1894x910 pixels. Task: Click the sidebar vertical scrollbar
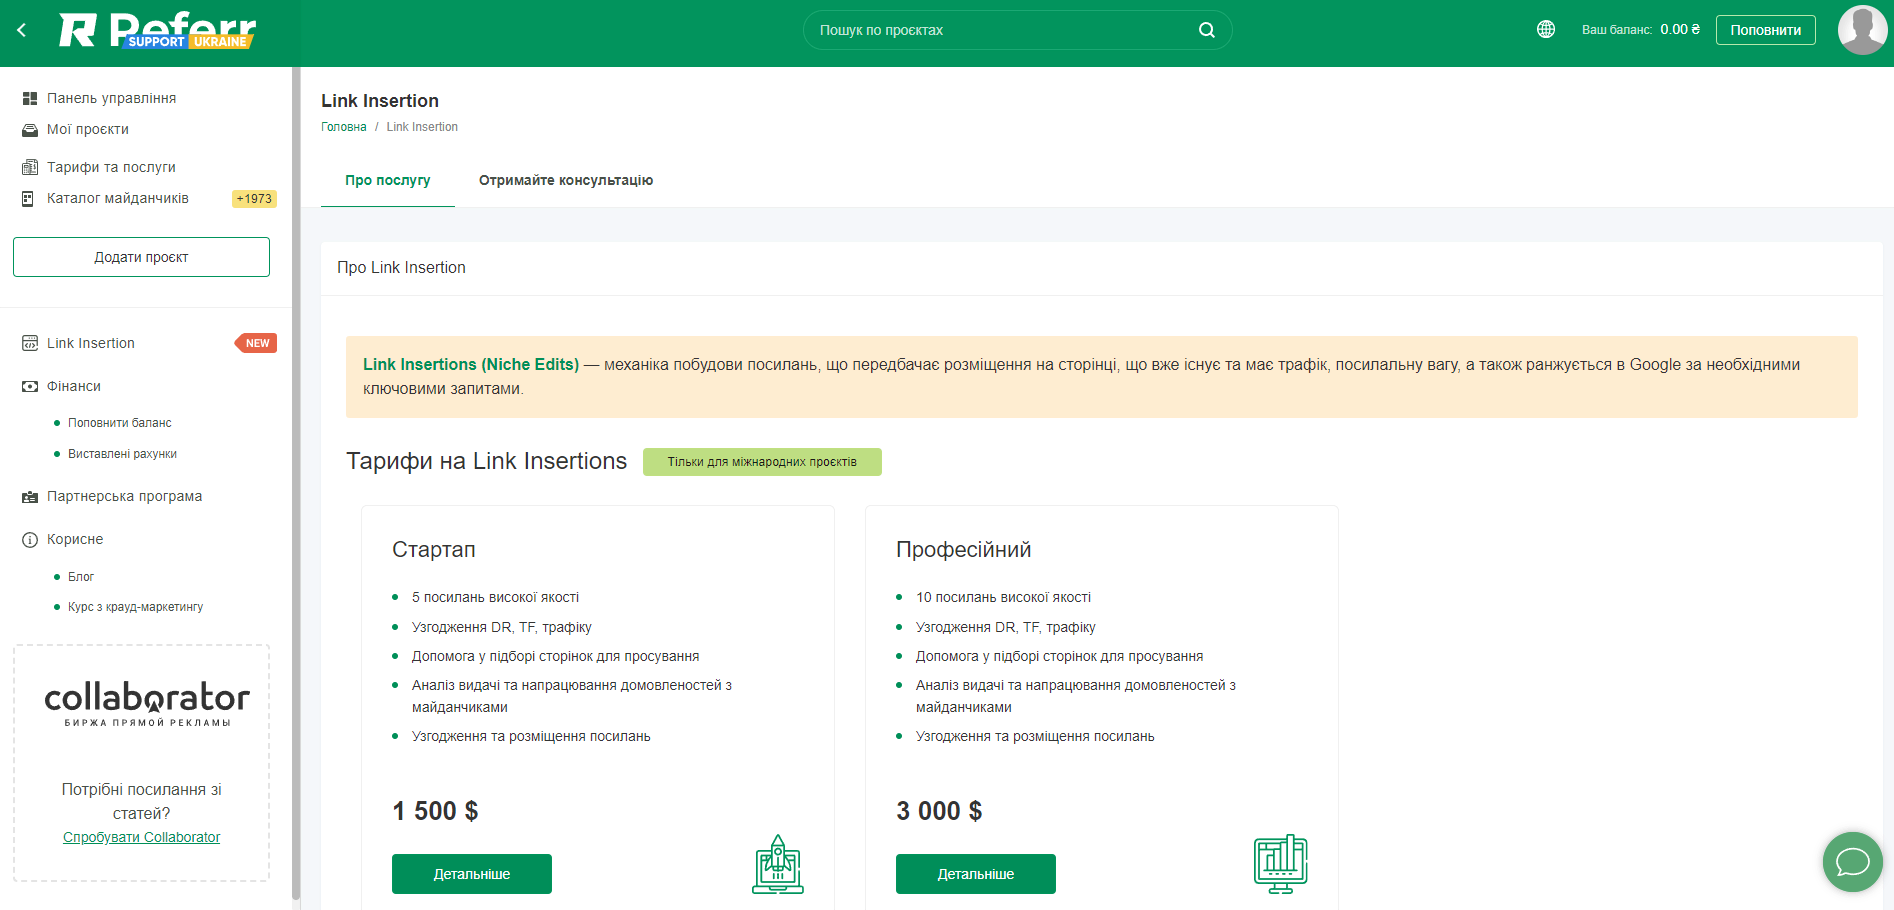point(296,480)
